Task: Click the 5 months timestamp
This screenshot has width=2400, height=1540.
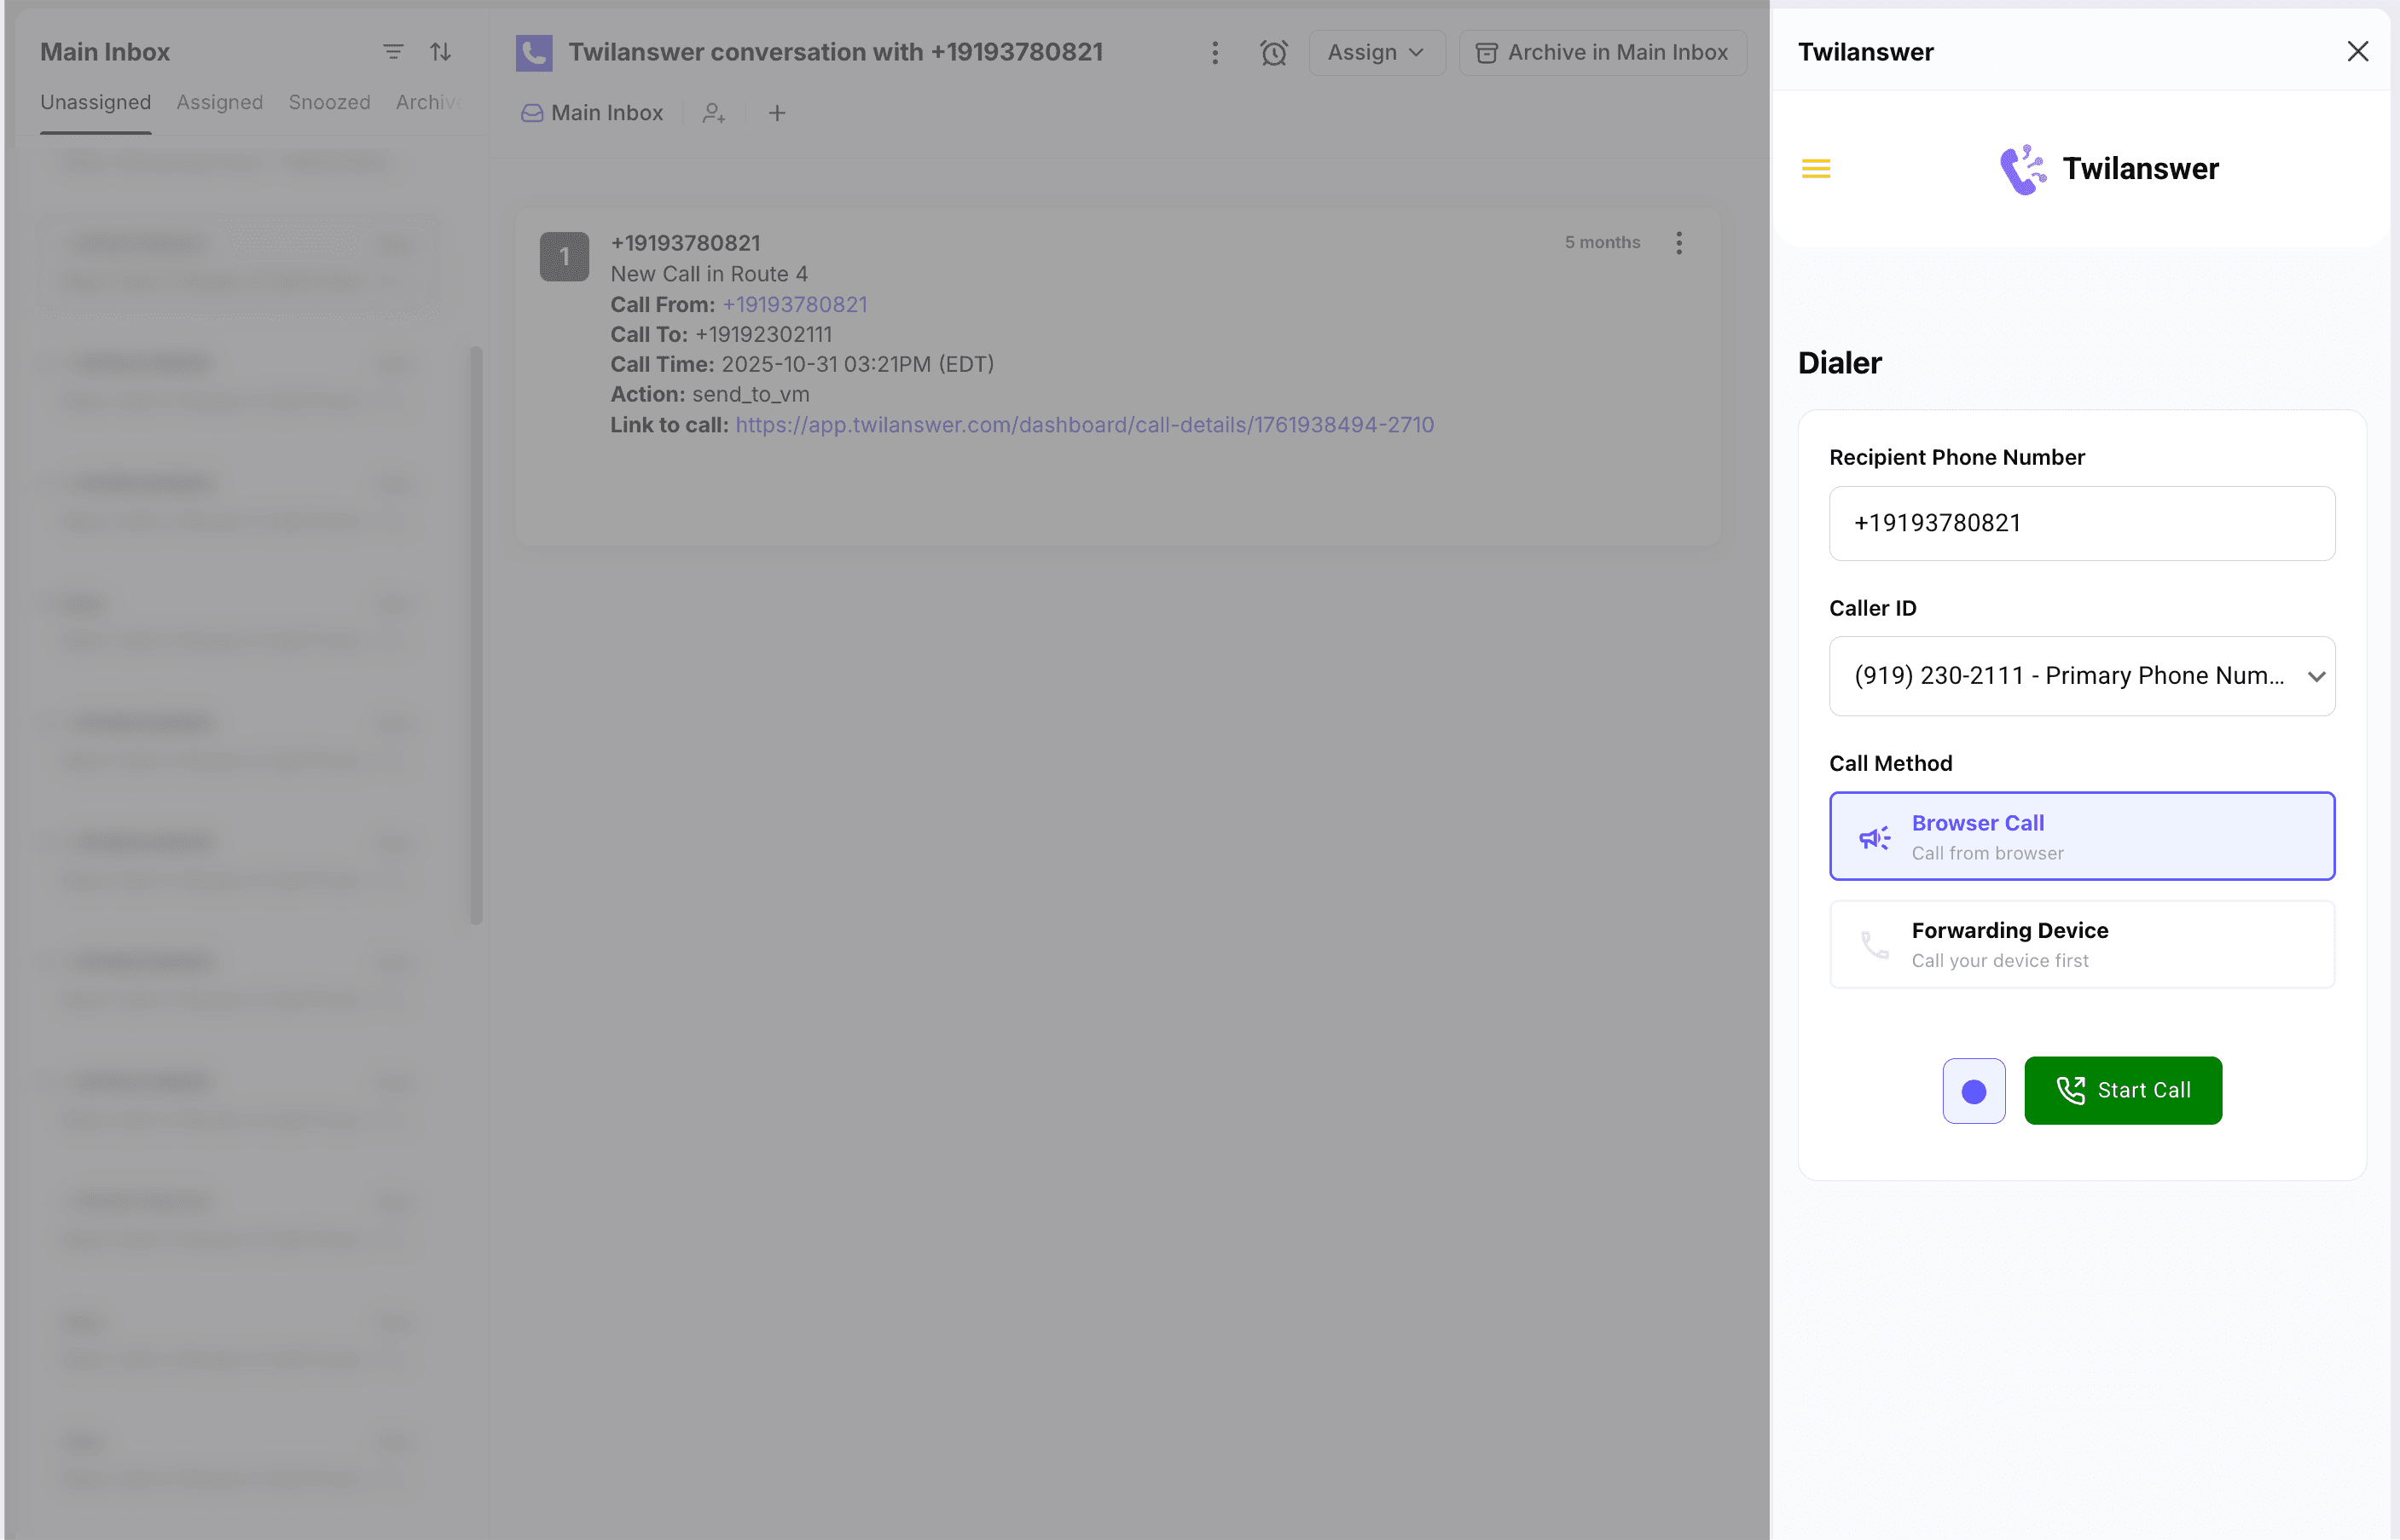Action: click(x=1602, y=242)
